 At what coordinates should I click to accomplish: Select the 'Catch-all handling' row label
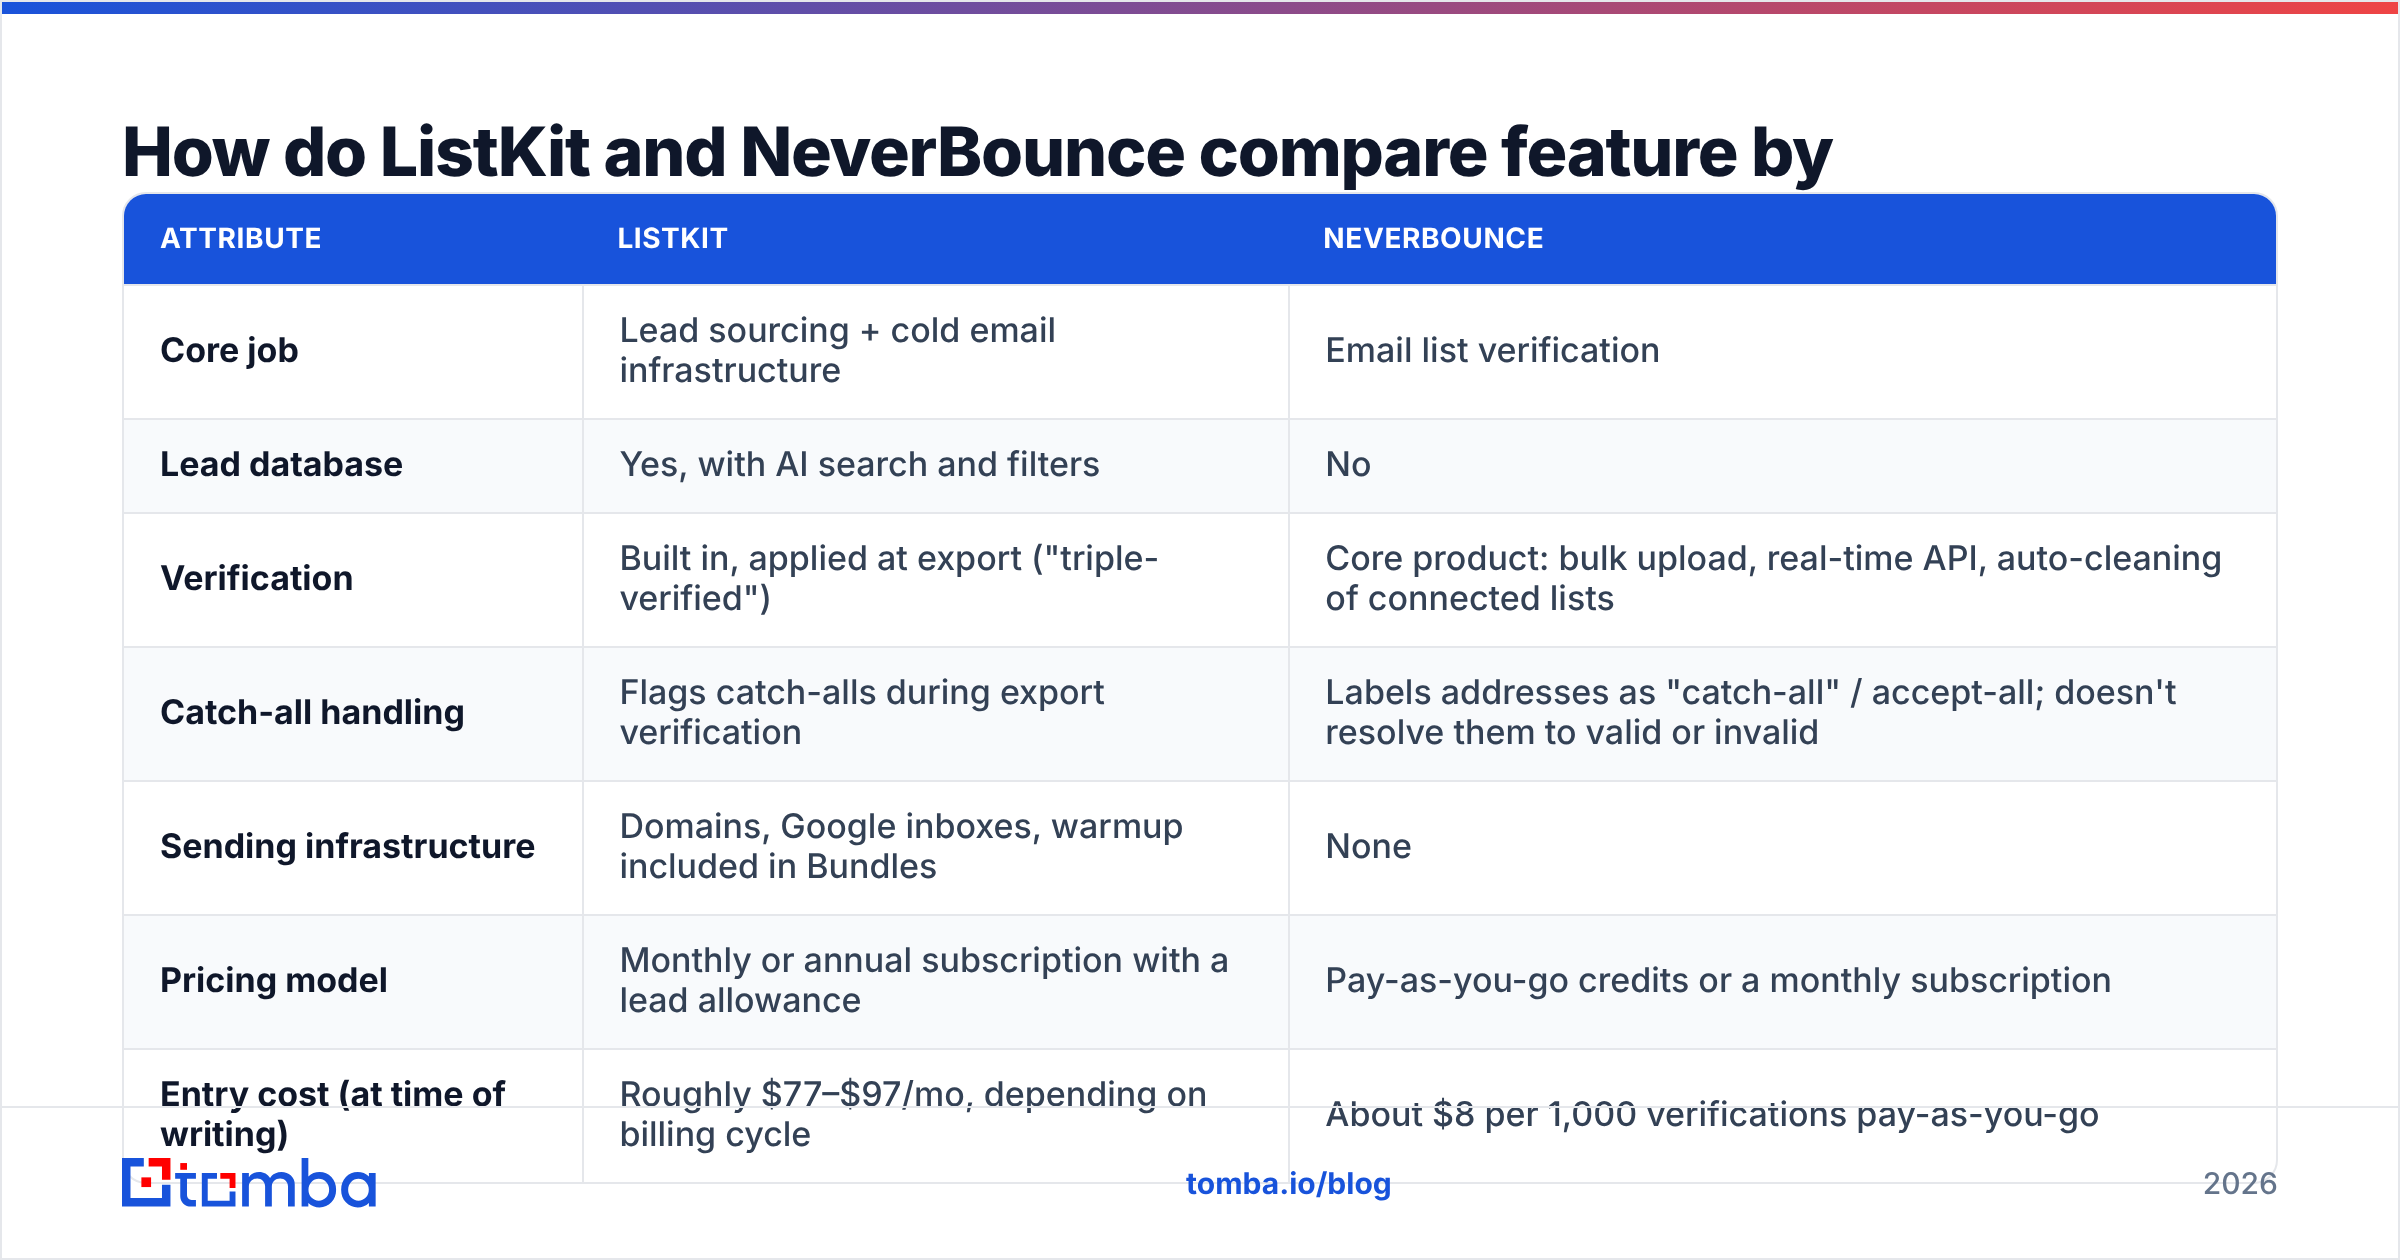point(312,713)
